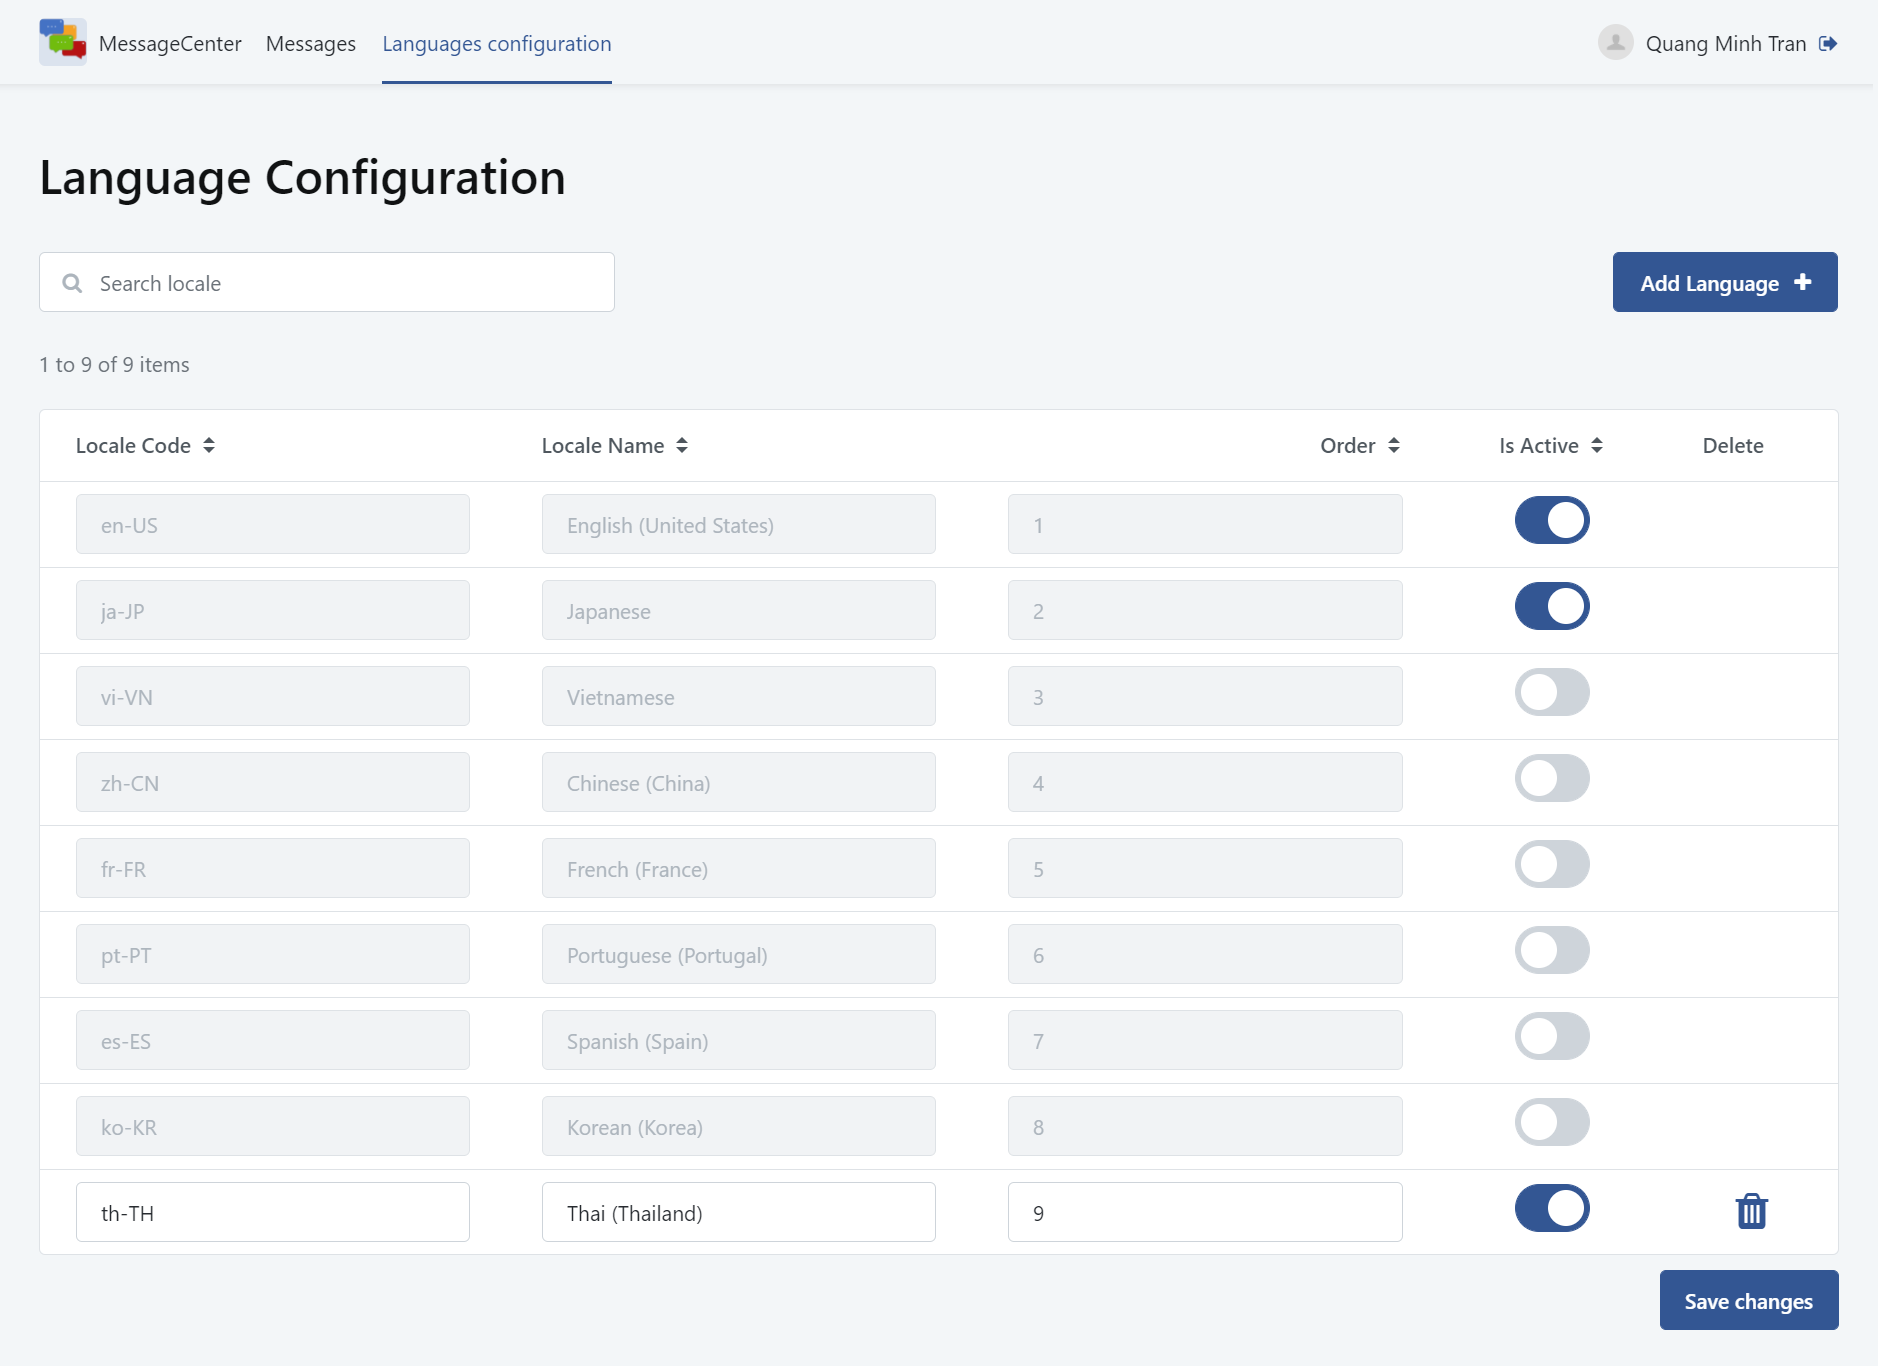The height and width of the screenshot is (1366, 1878).
Task: Click the Delete column header
Action: pyautogui.click(x=1733, y=445)
